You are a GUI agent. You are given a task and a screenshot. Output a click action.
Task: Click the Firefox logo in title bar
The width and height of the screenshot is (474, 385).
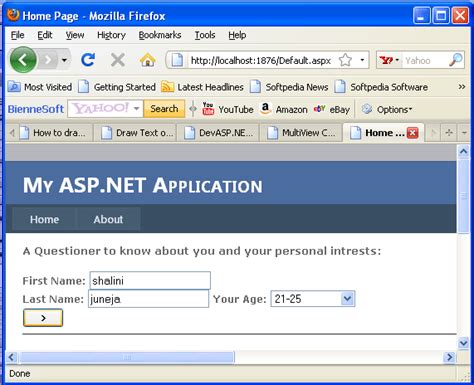point(13,15)
